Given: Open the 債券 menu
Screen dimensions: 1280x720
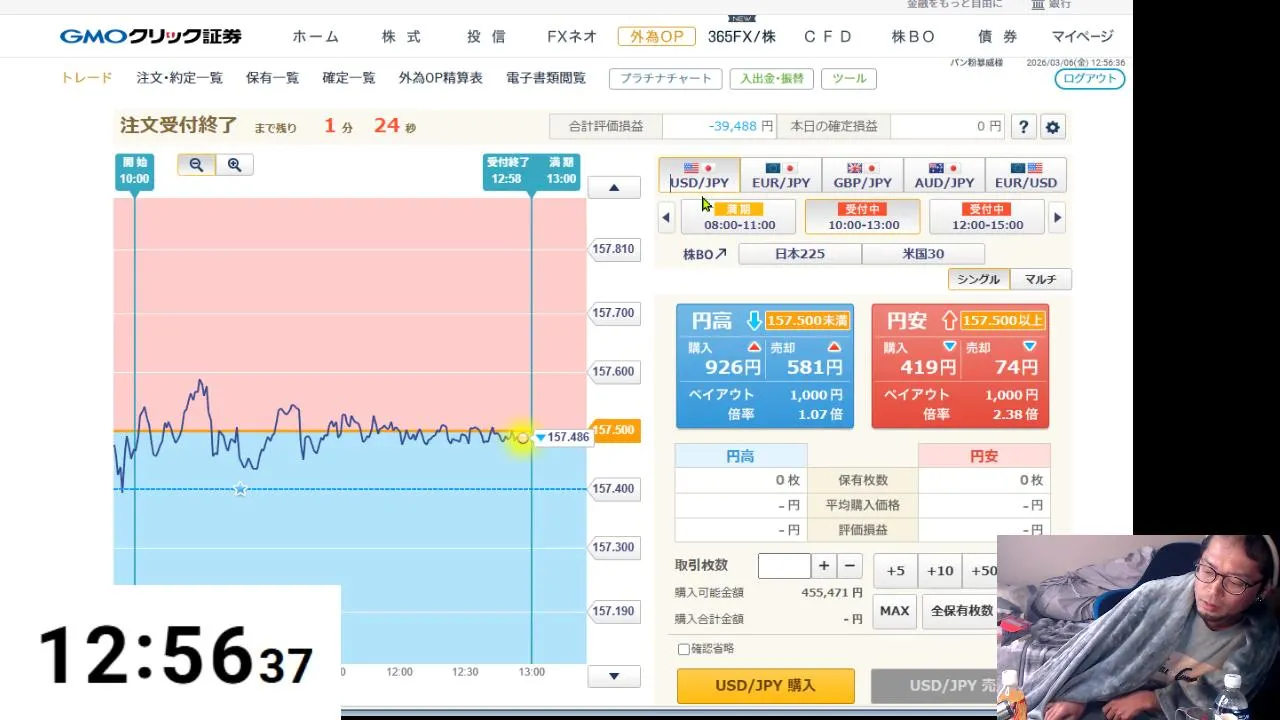Looking at the screenshot, I should point(998,36).
